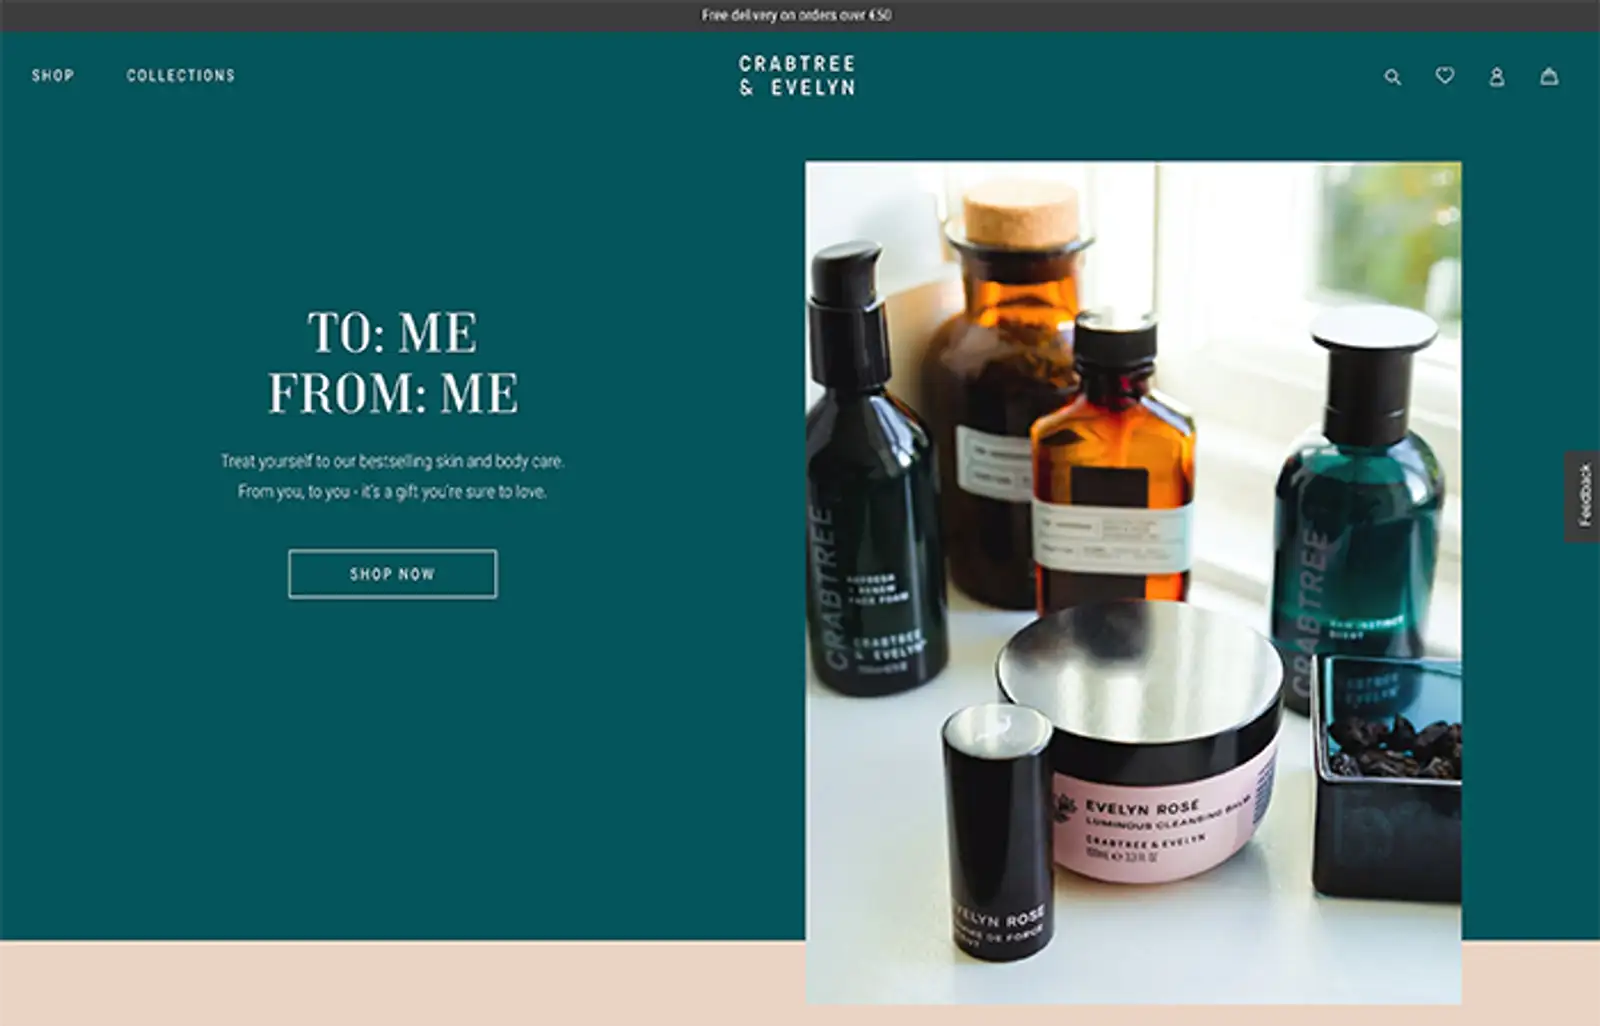The image size is (1600, 1026).
Task: Click the TO: ME FROM: ME headline
Action: click(x=393, y=362)
